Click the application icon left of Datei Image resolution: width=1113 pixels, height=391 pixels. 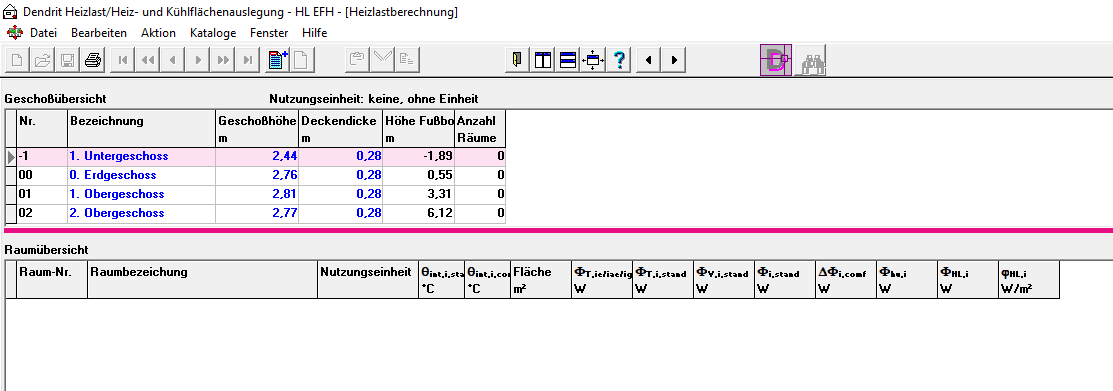[x=14, y=33]
